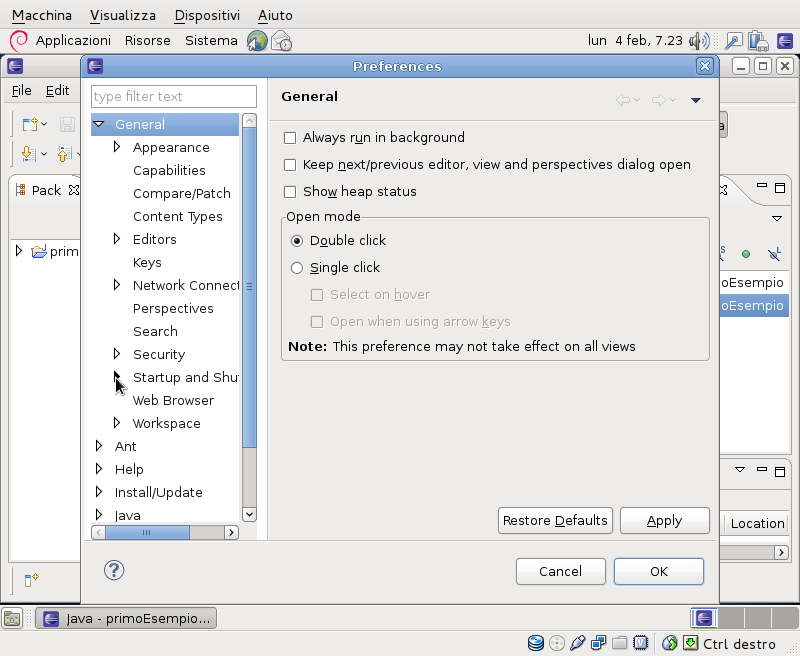
Task: Expand the Network Connections node
Action: point(117,285)
